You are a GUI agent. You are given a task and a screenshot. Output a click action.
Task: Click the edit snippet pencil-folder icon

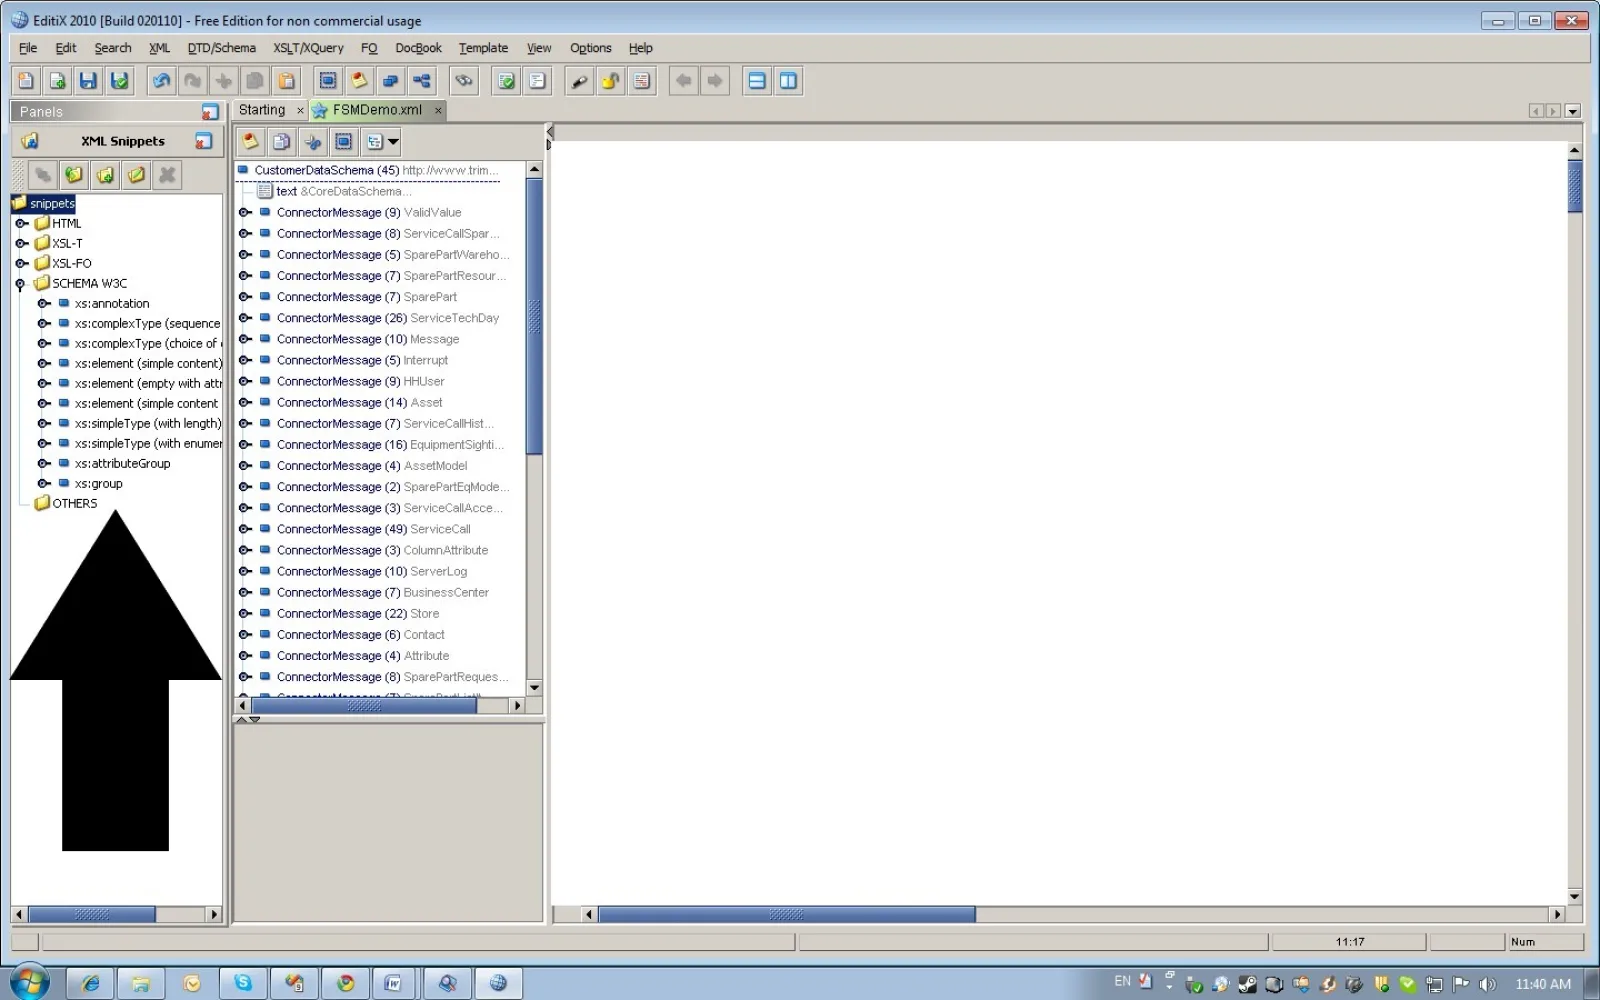(x=136, y=175)
